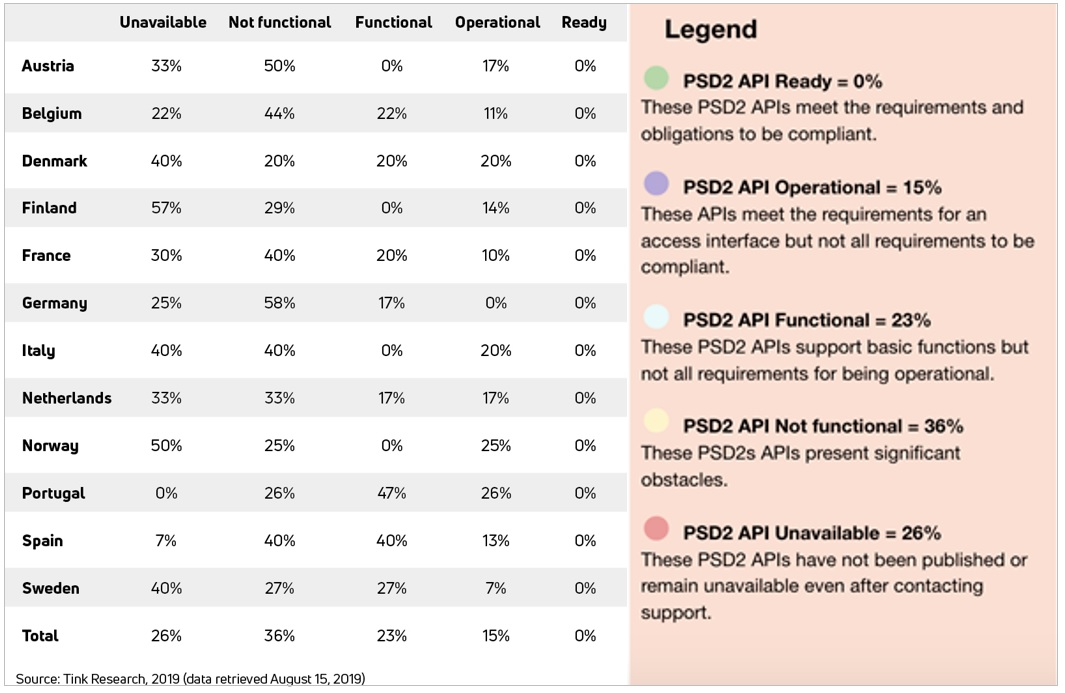Viewport: 1065px width, 693px height.
Task: Click the Not functional column header
Action: (279, 22)
